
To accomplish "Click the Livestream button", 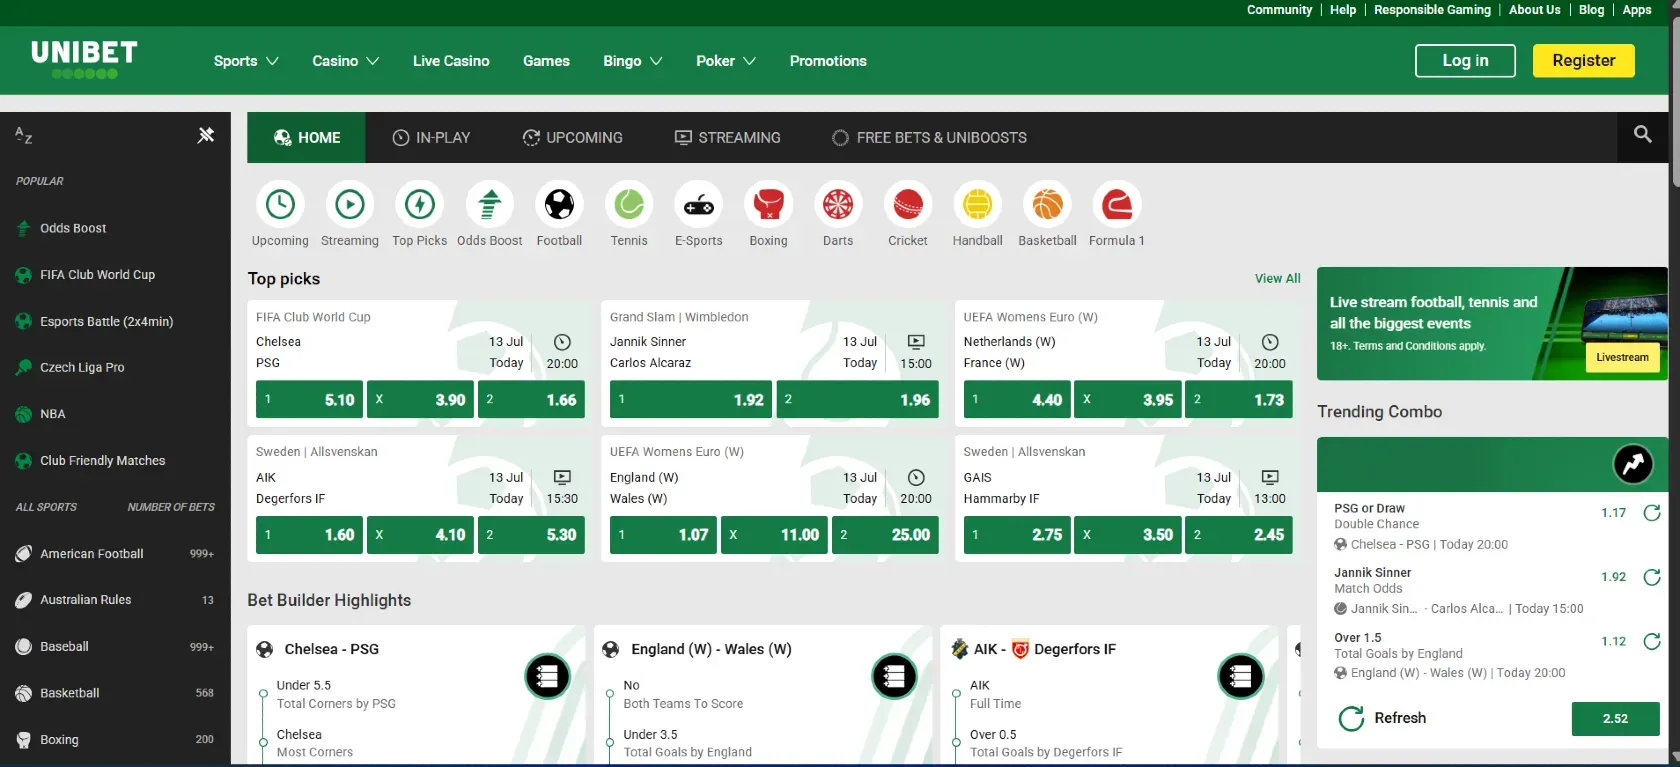I will point(1622,357).
